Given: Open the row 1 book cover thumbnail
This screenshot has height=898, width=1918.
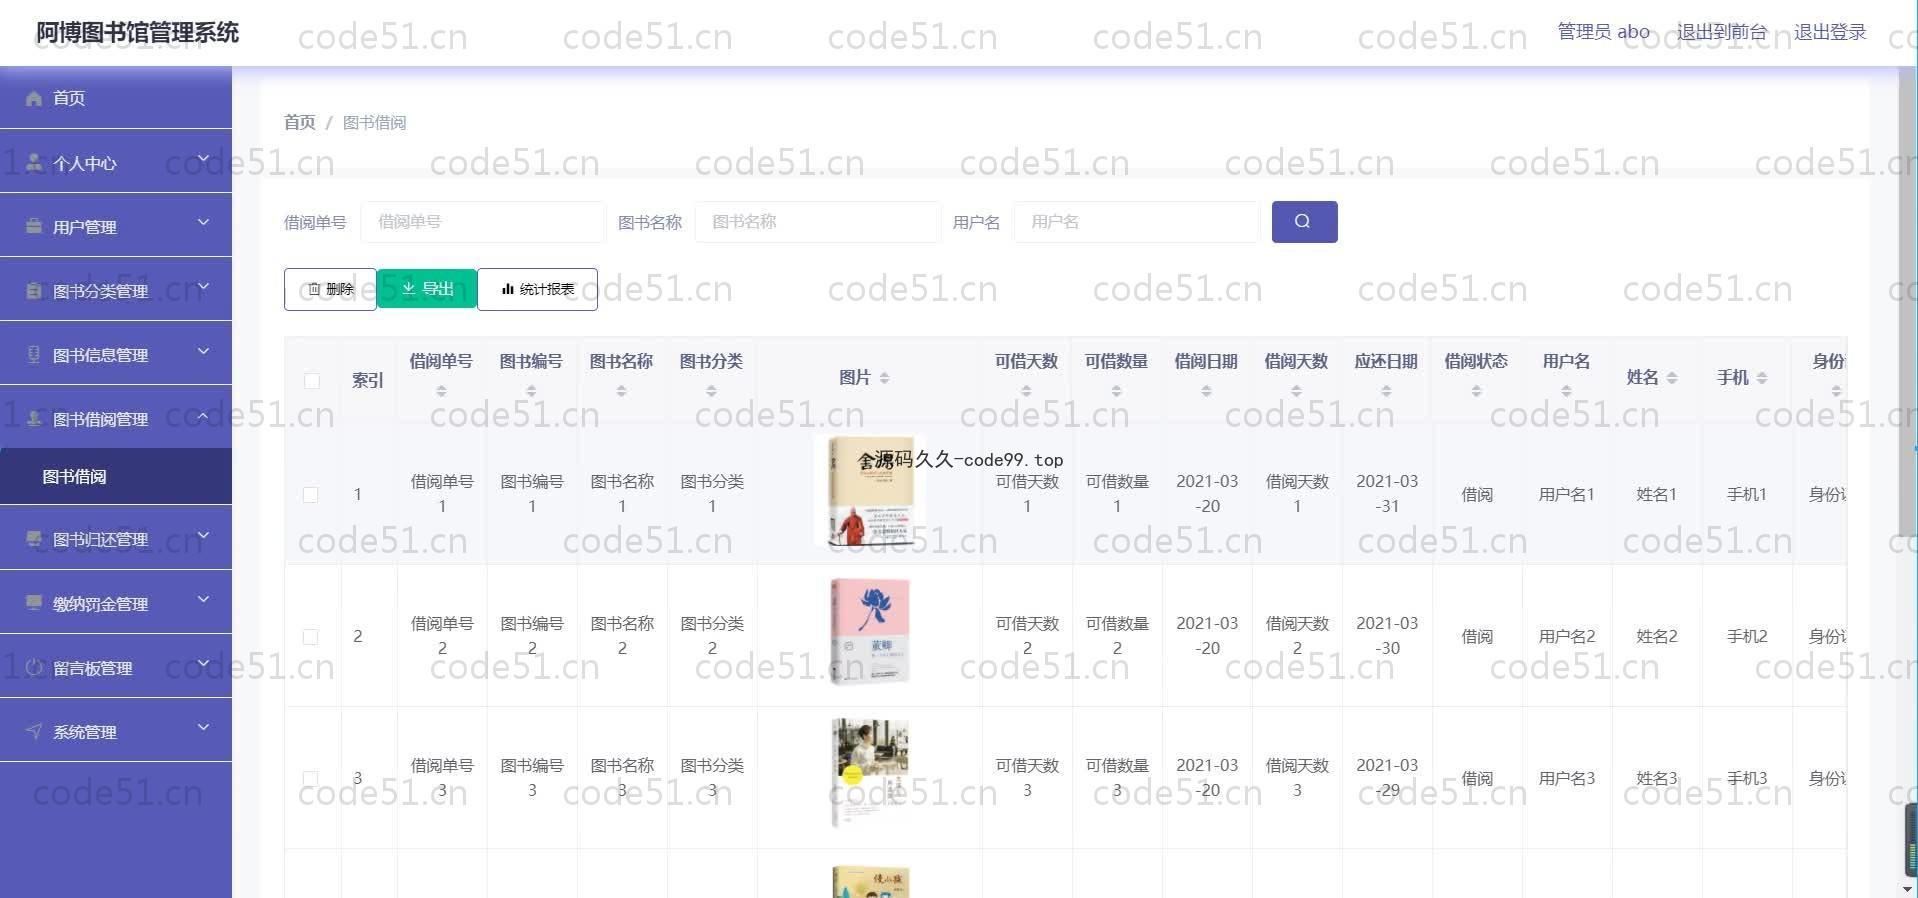Looking at the screenshot, I should 870,491.
